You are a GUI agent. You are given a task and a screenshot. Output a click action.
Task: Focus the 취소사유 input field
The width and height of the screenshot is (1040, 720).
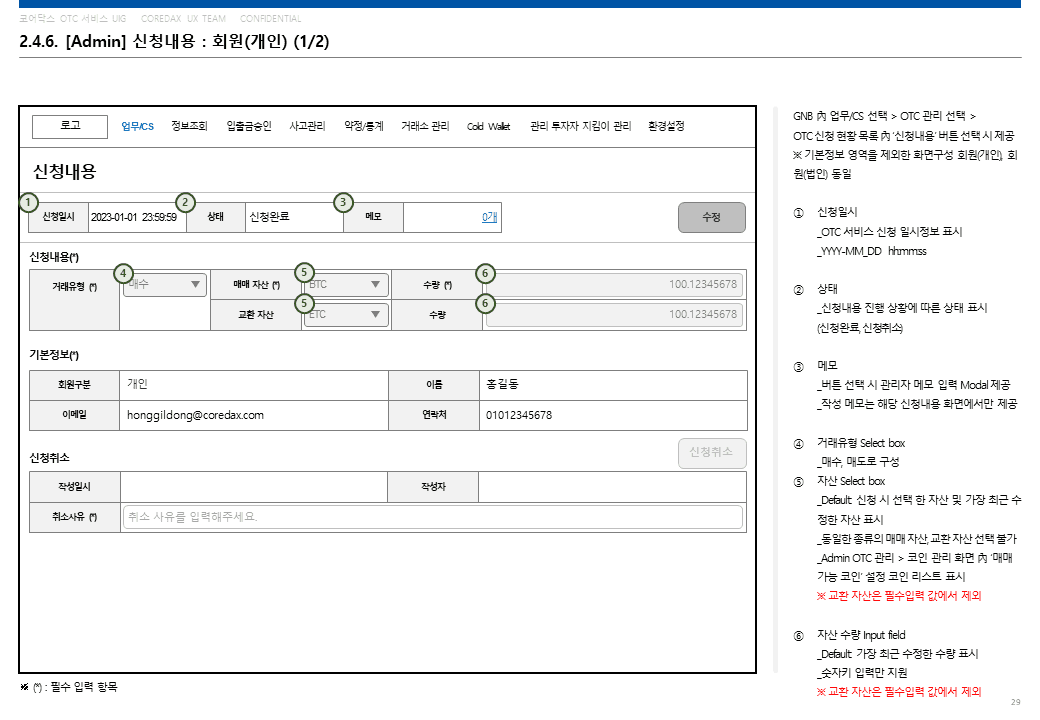click(432, 517)
